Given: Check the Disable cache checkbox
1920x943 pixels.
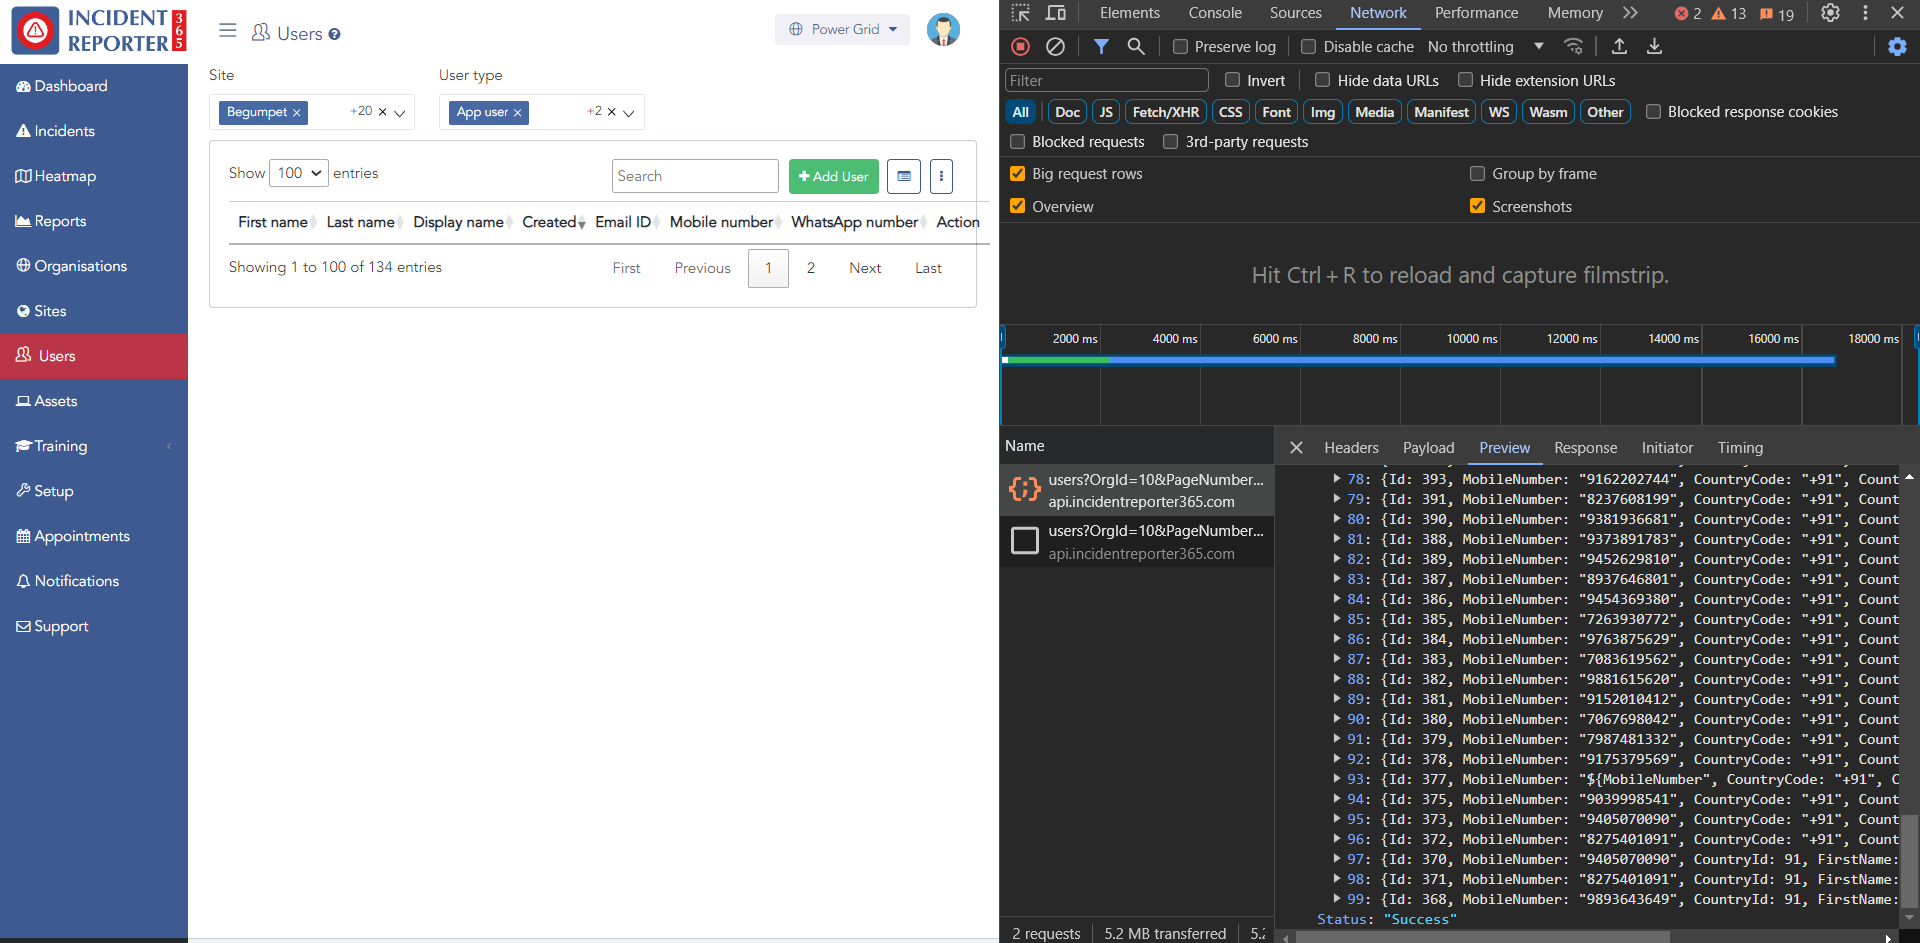Looking at the screenshot, I should pos(1308,47).
